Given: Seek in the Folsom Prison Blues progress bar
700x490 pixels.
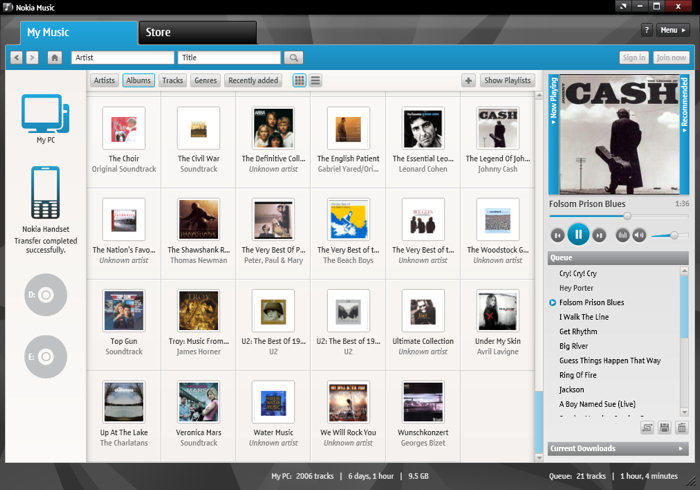Looking at the screenshot, I should coord(619,216).
